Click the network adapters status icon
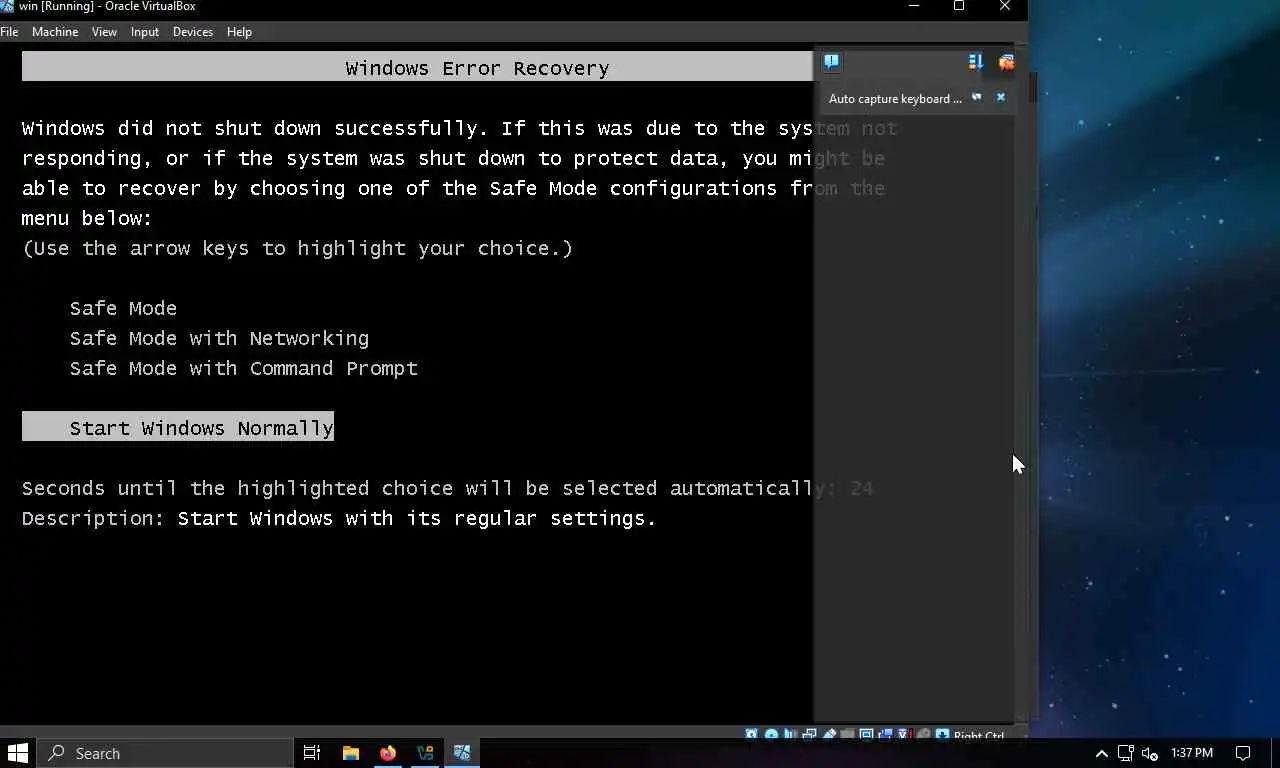 click(x=809, y=735)
